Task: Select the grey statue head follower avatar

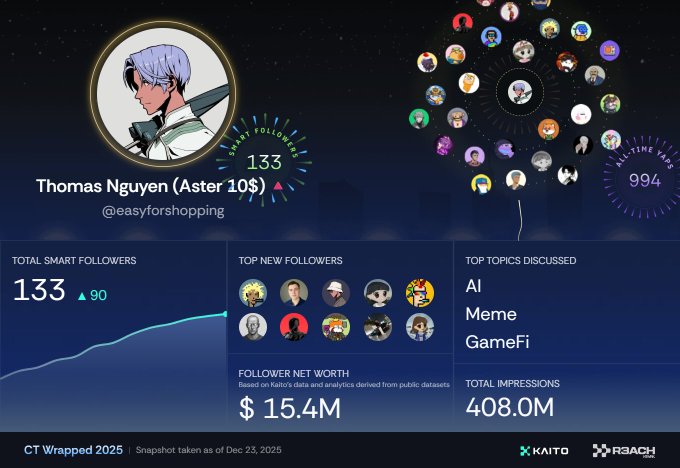Action: click(253, 327)
